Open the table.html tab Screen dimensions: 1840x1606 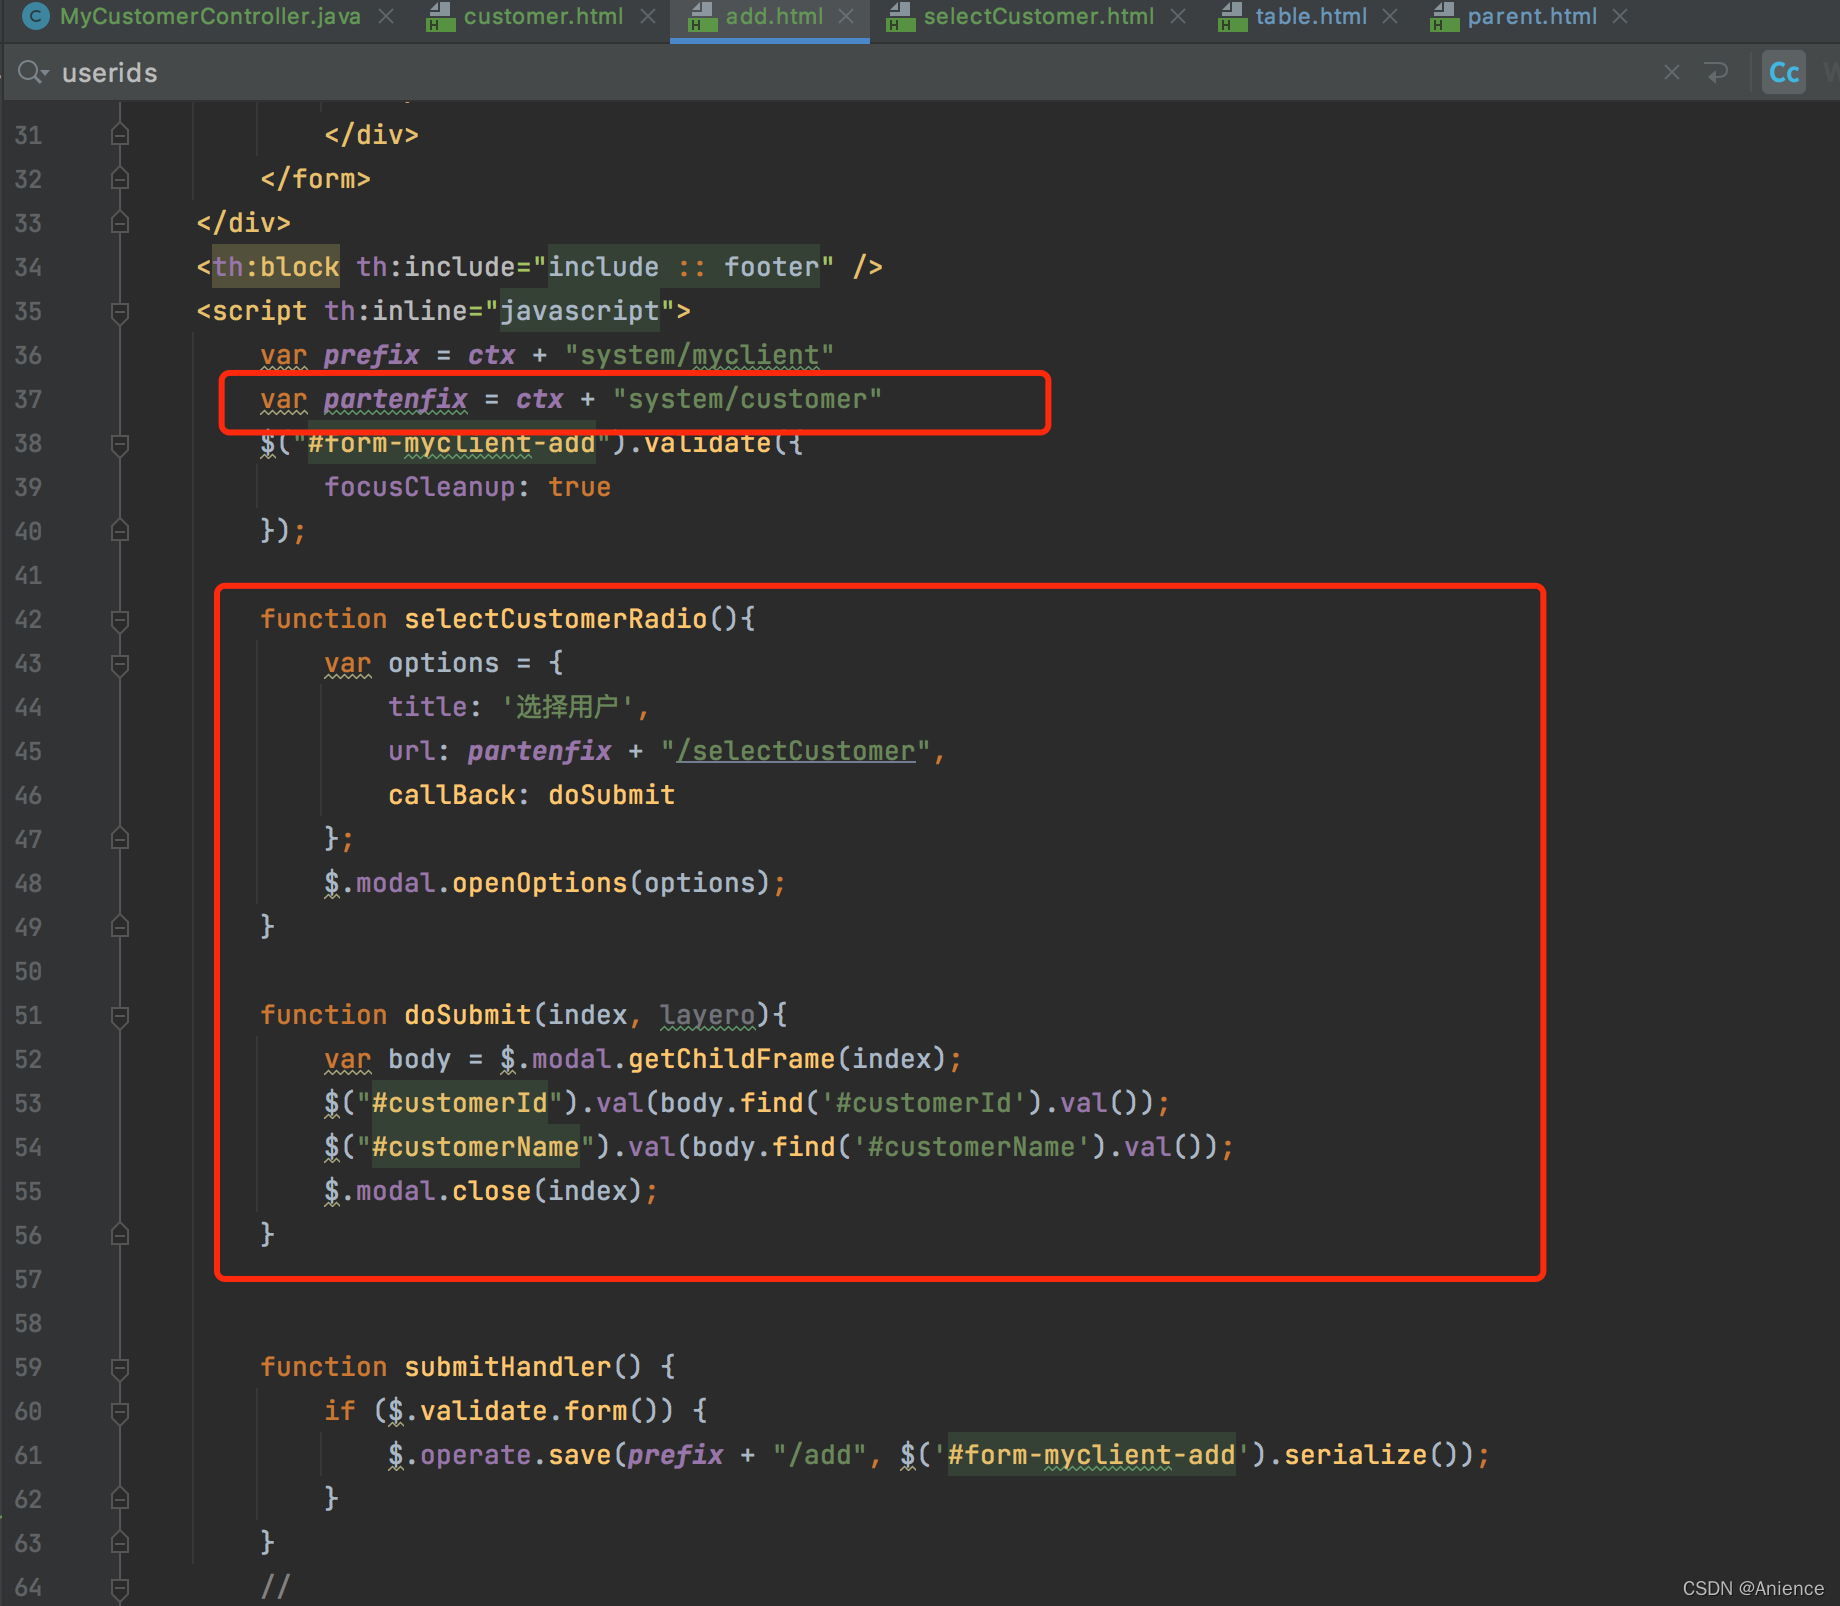[1311, 16]
